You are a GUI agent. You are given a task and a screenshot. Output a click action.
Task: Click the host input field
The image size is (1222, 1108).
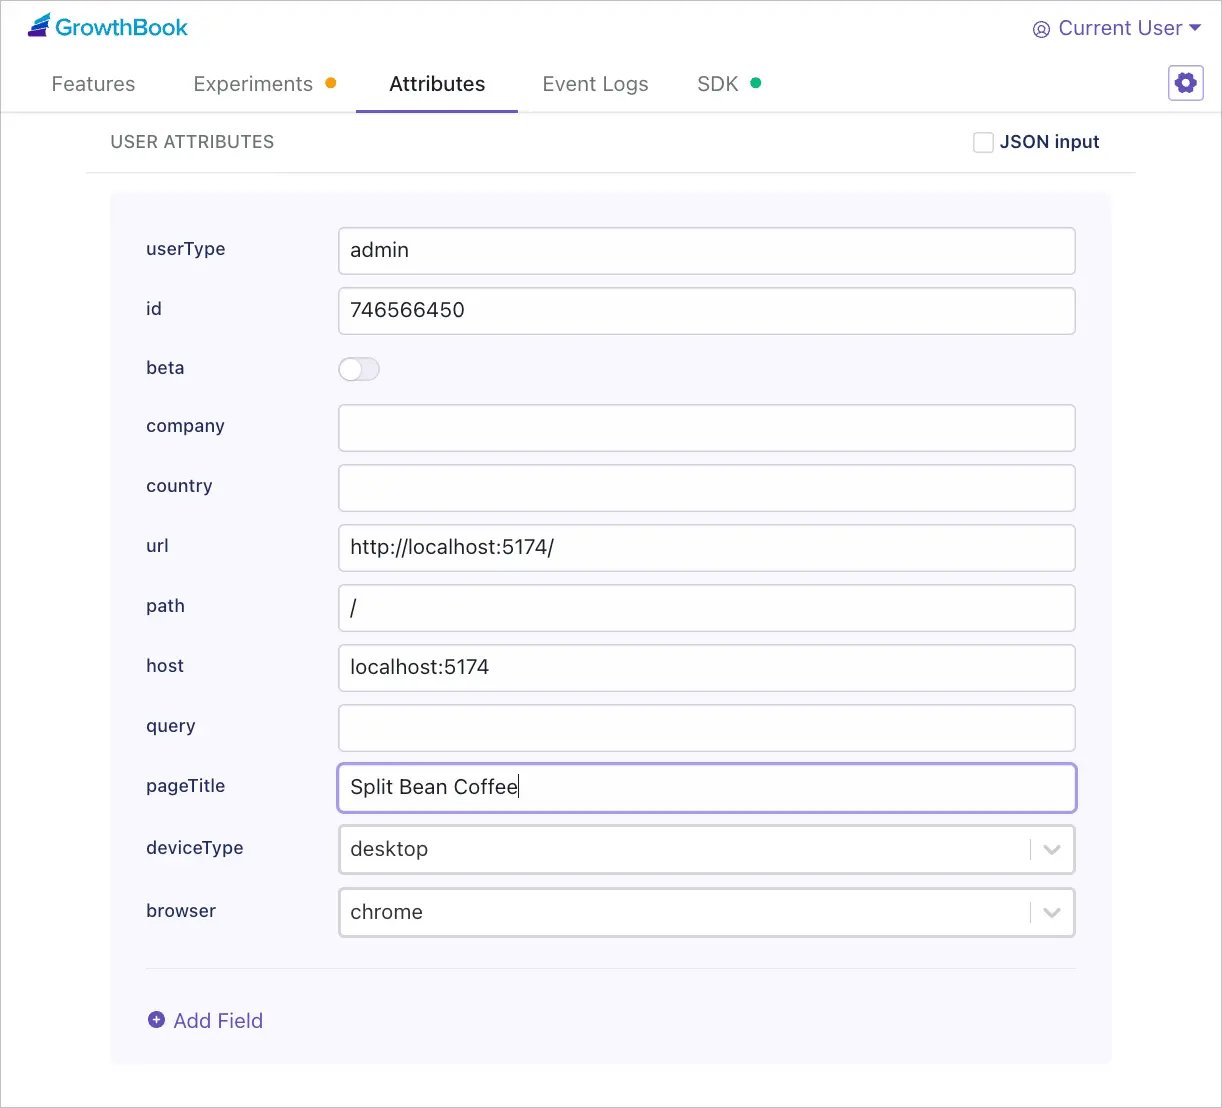click(x=707, y=668)
